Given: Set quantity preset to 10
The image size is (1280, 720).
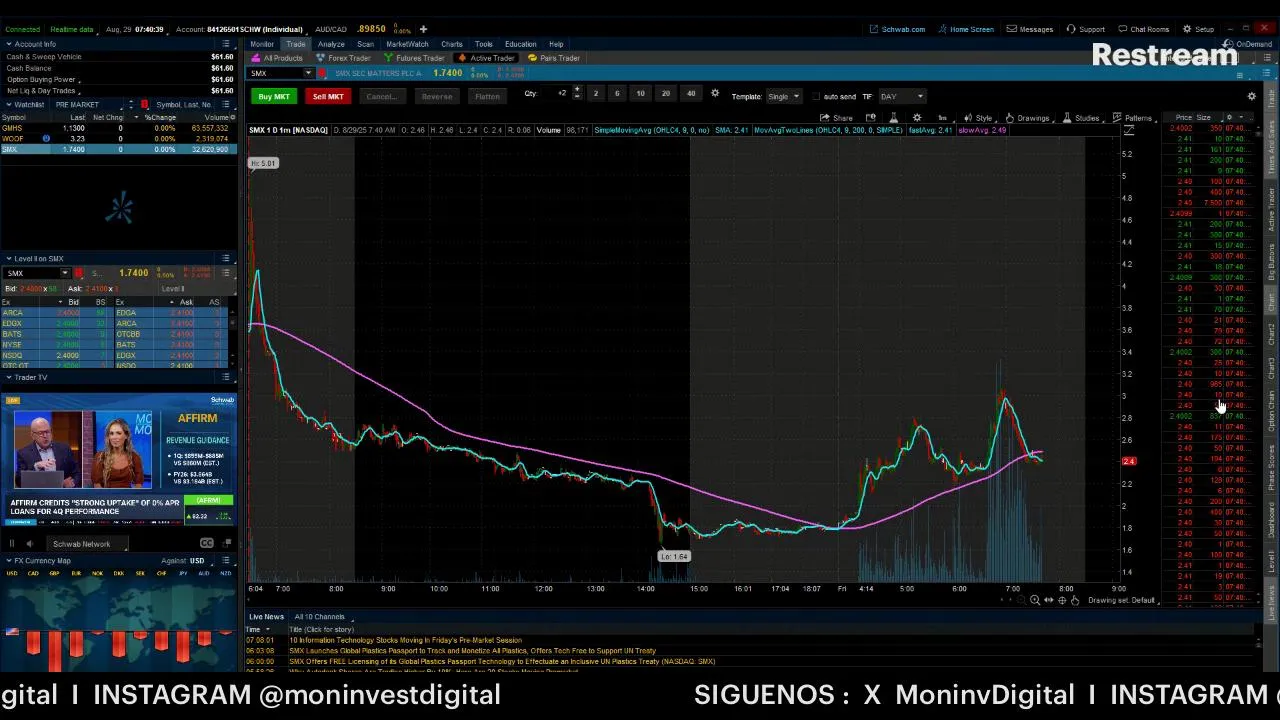Looking at the screenshot, I should click(640, 94).
